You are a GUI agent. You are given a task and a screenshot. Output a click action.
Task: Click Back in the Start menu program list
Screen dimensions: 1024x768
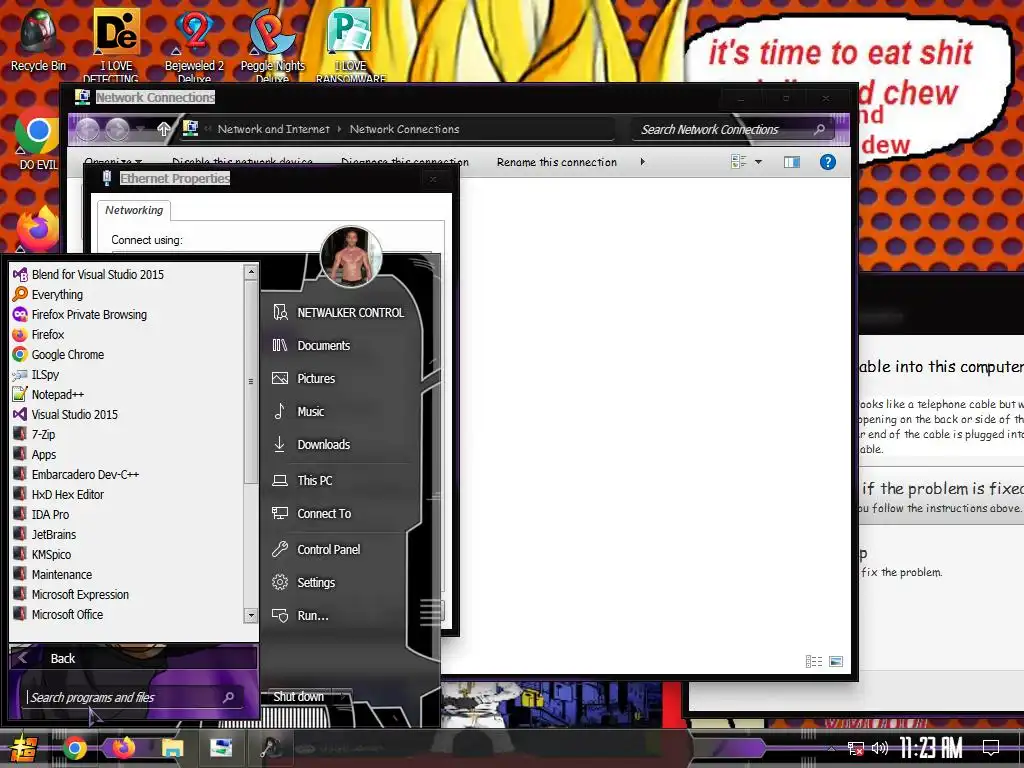point(133,658)
